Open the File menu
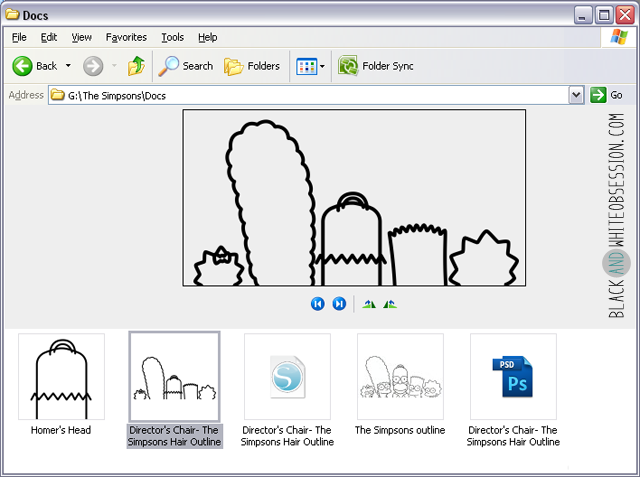Screen dimensions: 640x477 pyautogui.click(x=19, y=37)
